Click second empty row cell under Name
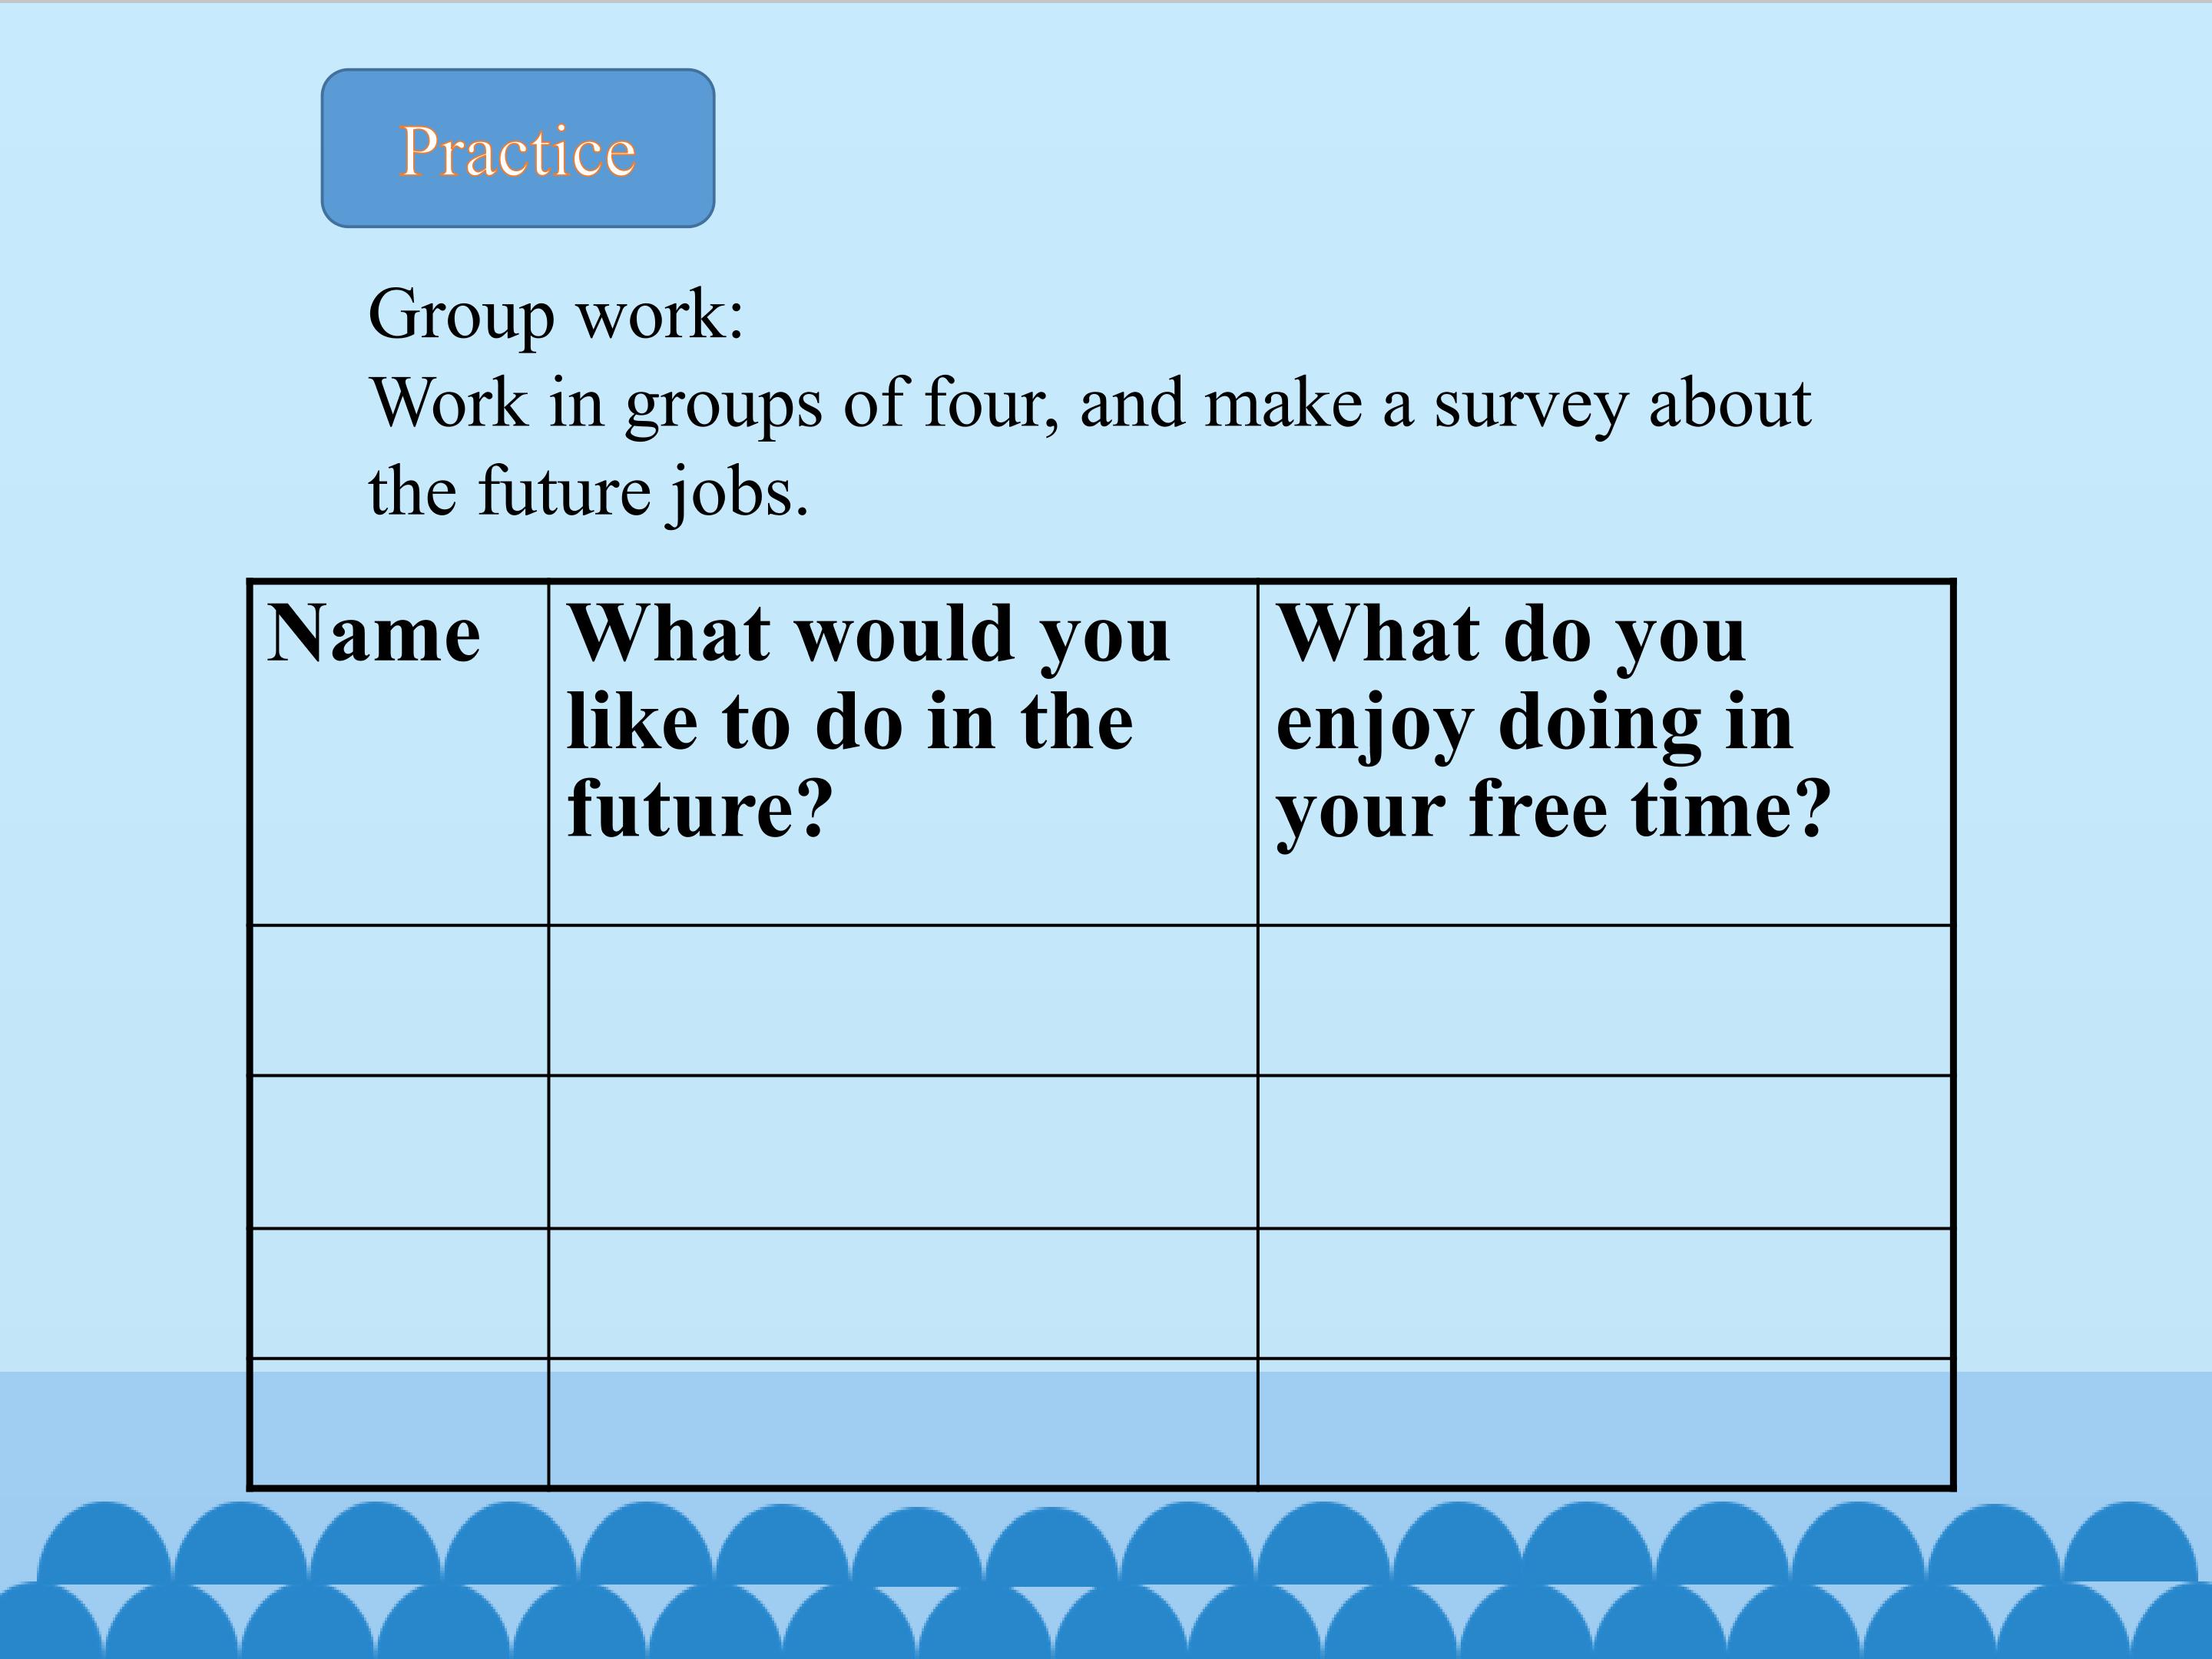 tap(399, 1151)
